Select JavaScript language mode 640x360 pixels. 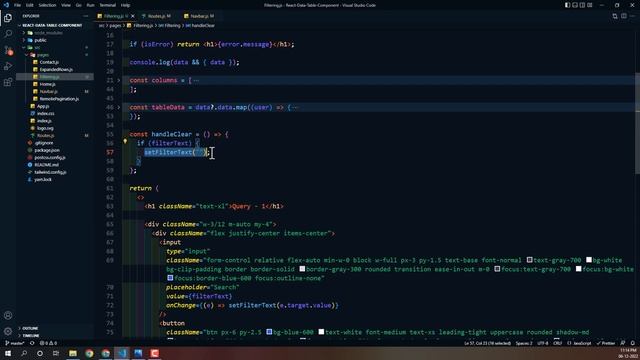point(579,343)
